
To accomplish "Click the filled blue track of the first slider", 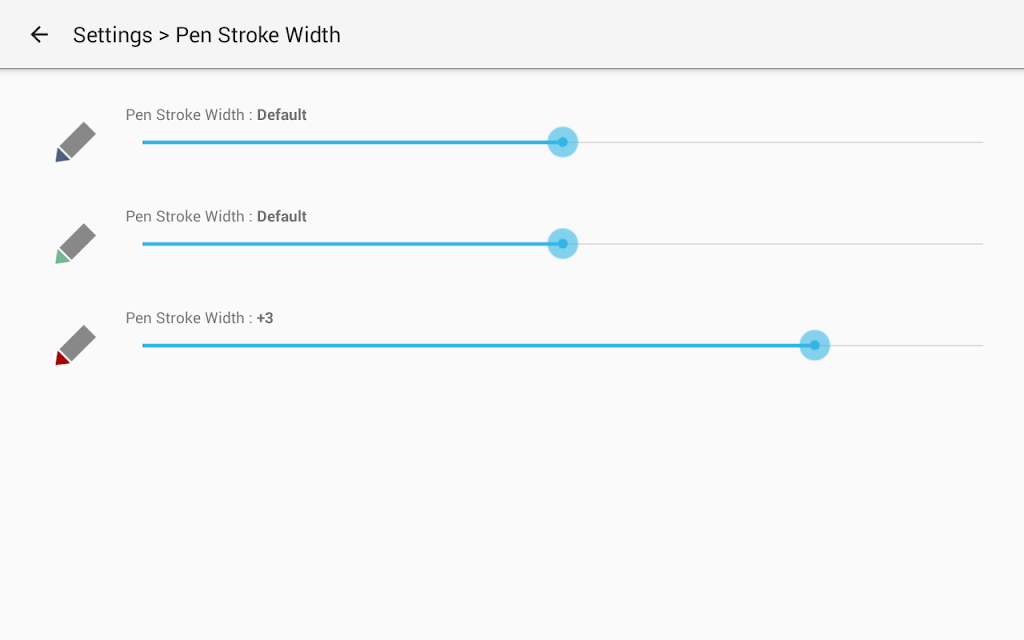I will [x=345, y=142].
